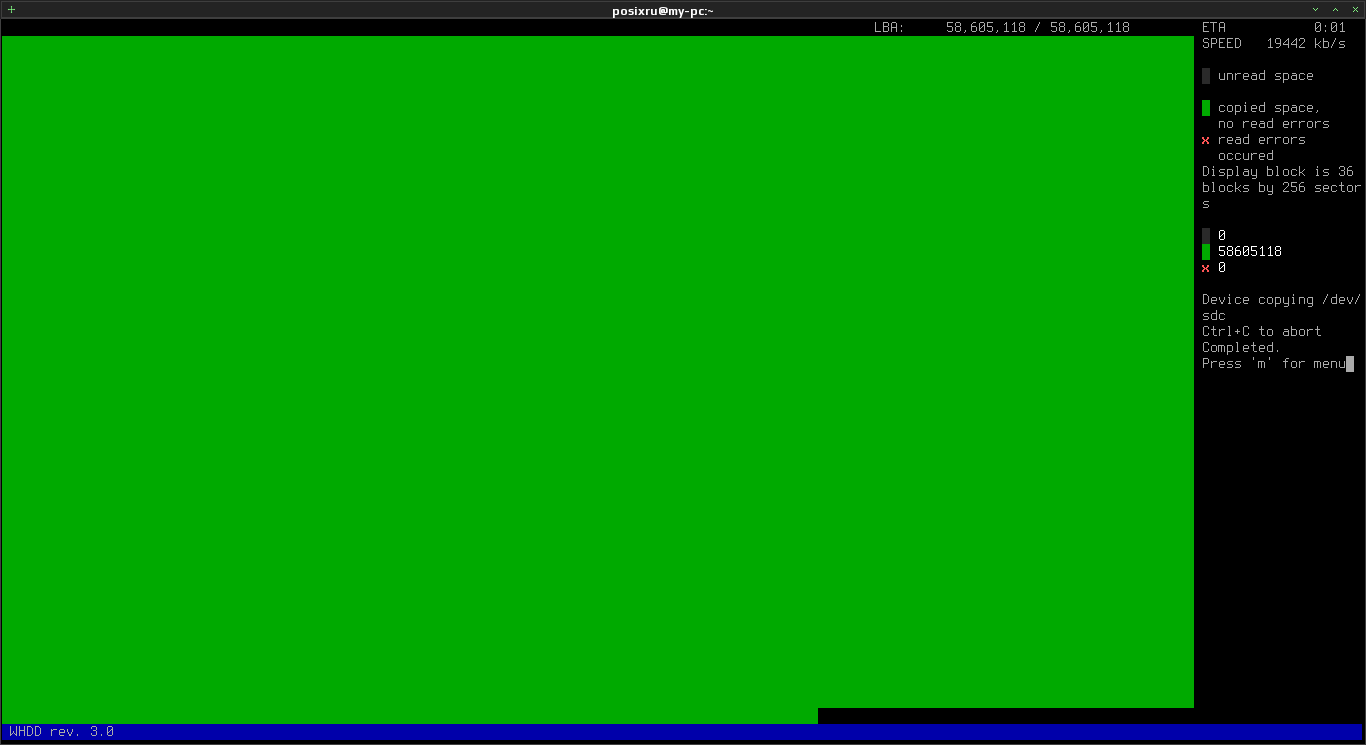The height and width of the screenshot is (745, 1366).
Task: Click the window title posixru@my-pc:~
Action: [x=663, y=11]
